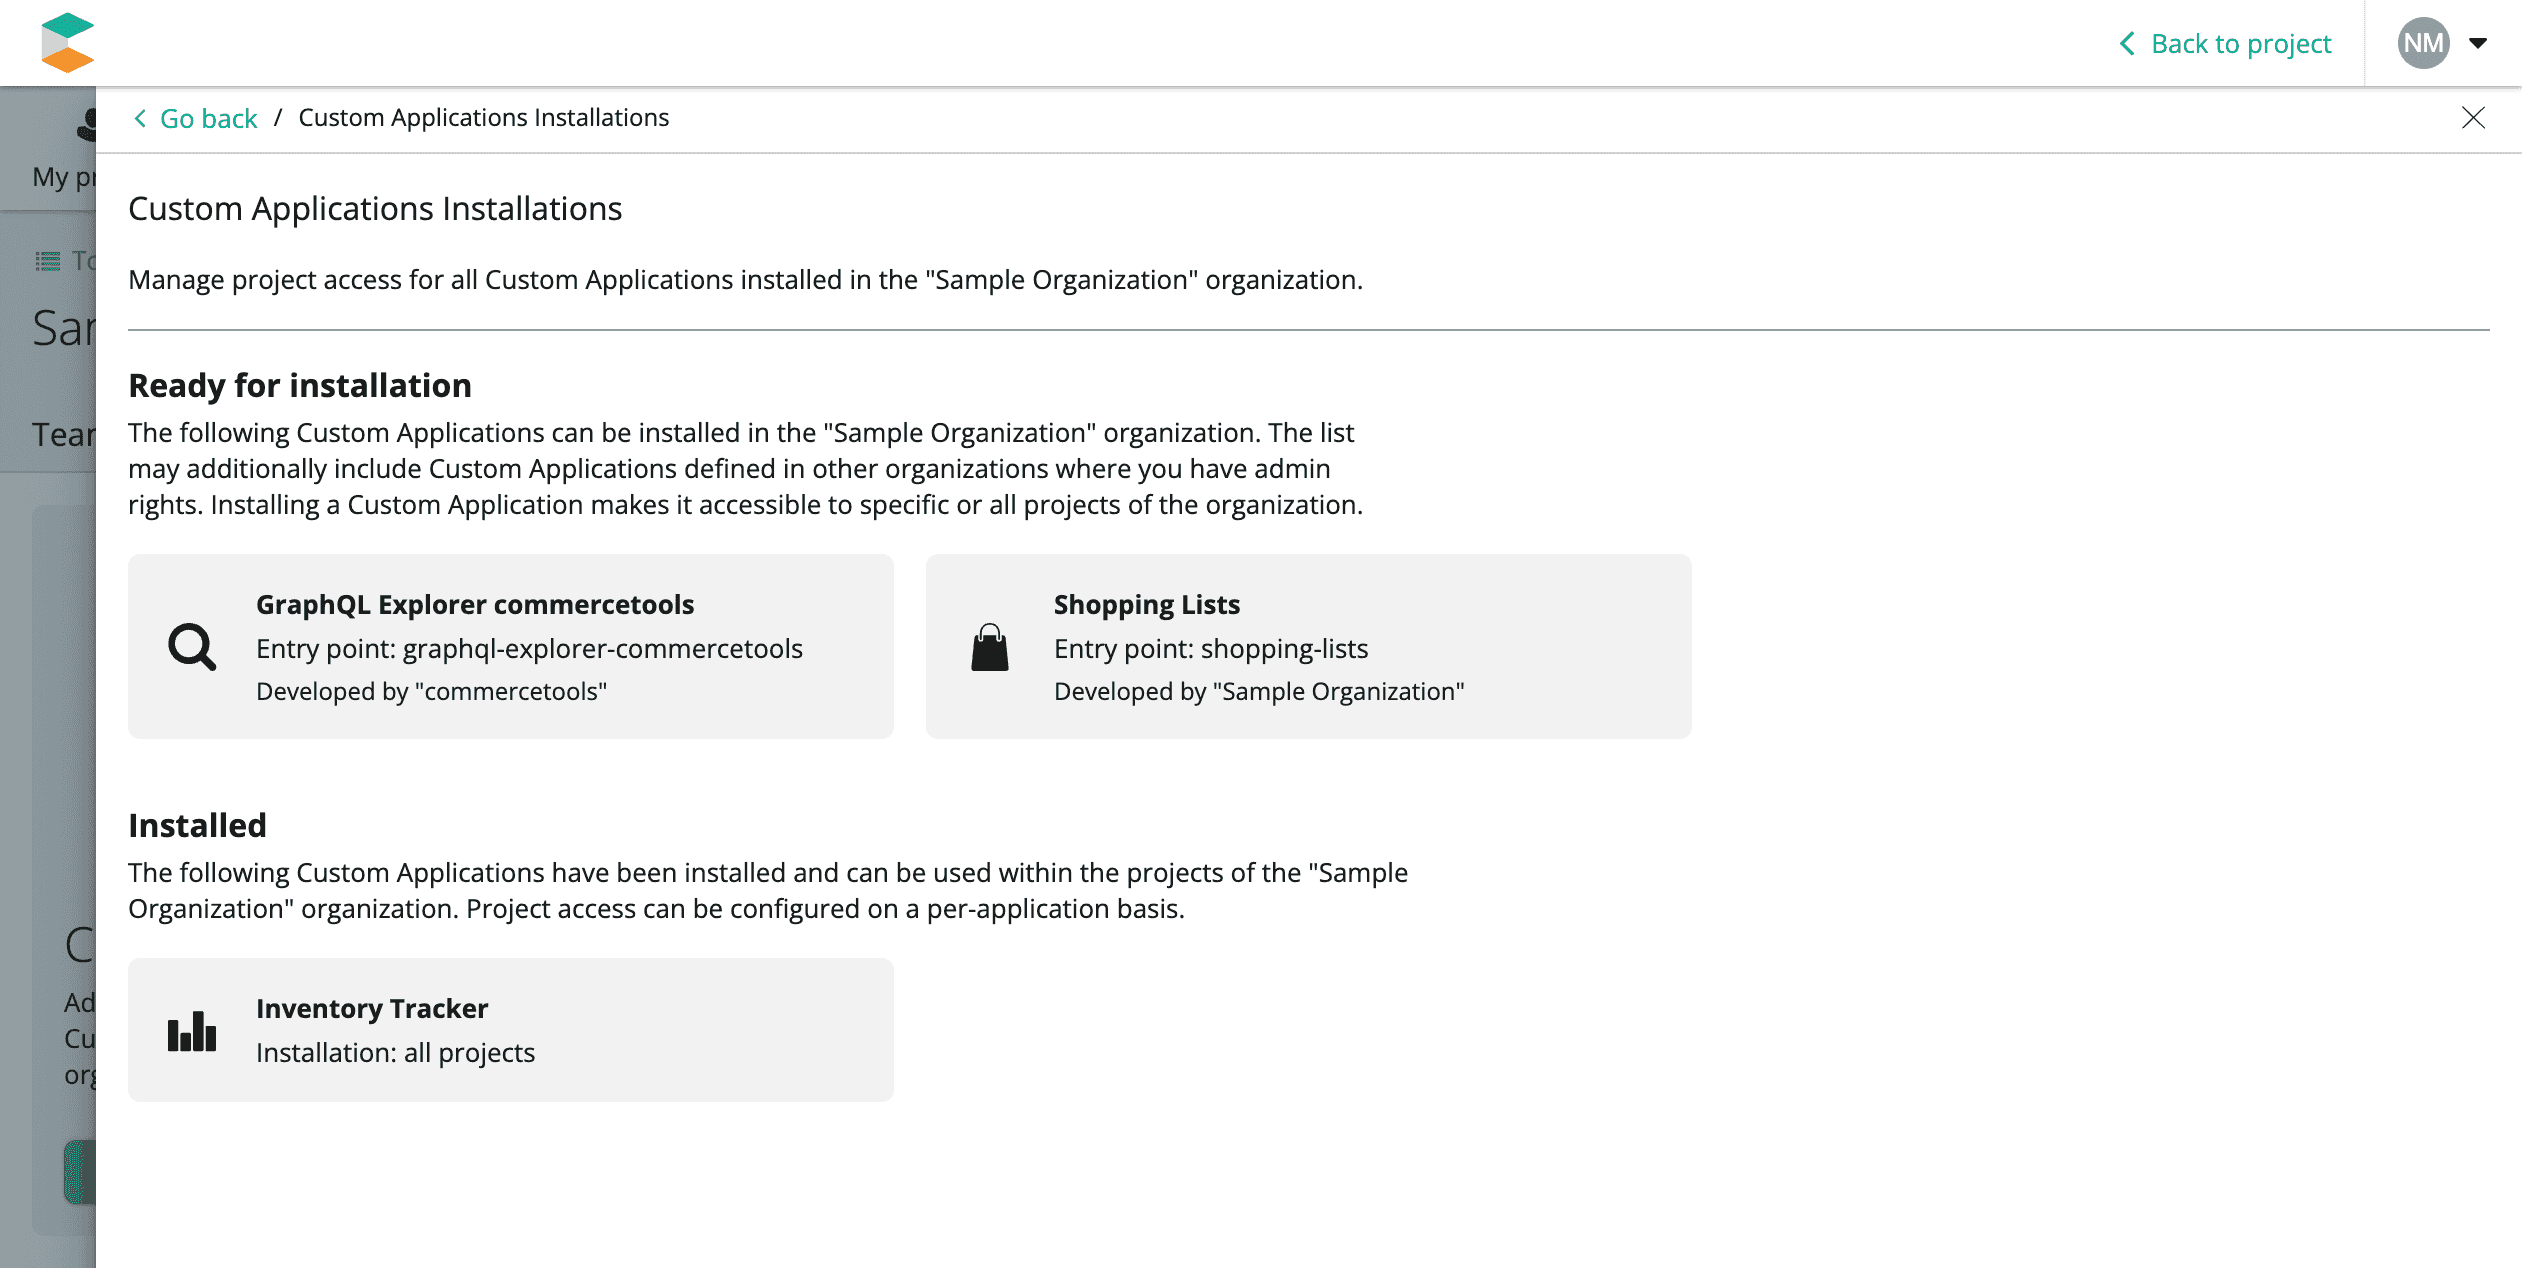Click the partially hidden green button at bottom-left
This screenshot has height=1268, width=2522.
tap(80, 1172)
